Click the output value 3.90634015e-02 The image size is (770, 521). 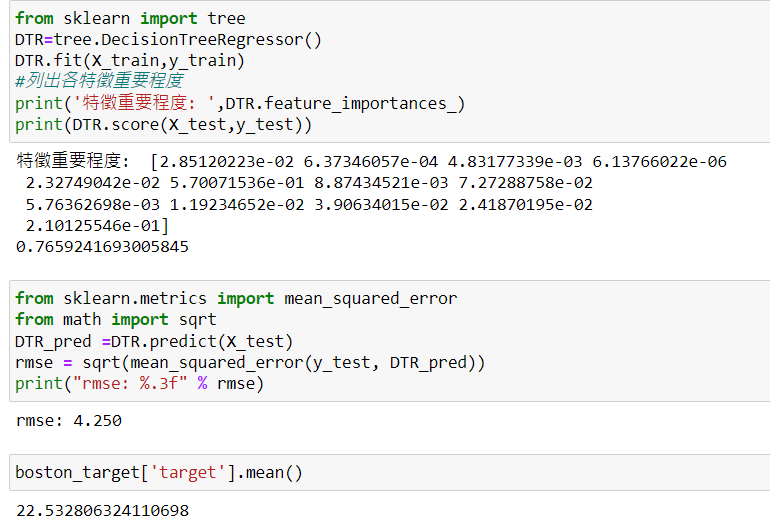click(382, 204)
